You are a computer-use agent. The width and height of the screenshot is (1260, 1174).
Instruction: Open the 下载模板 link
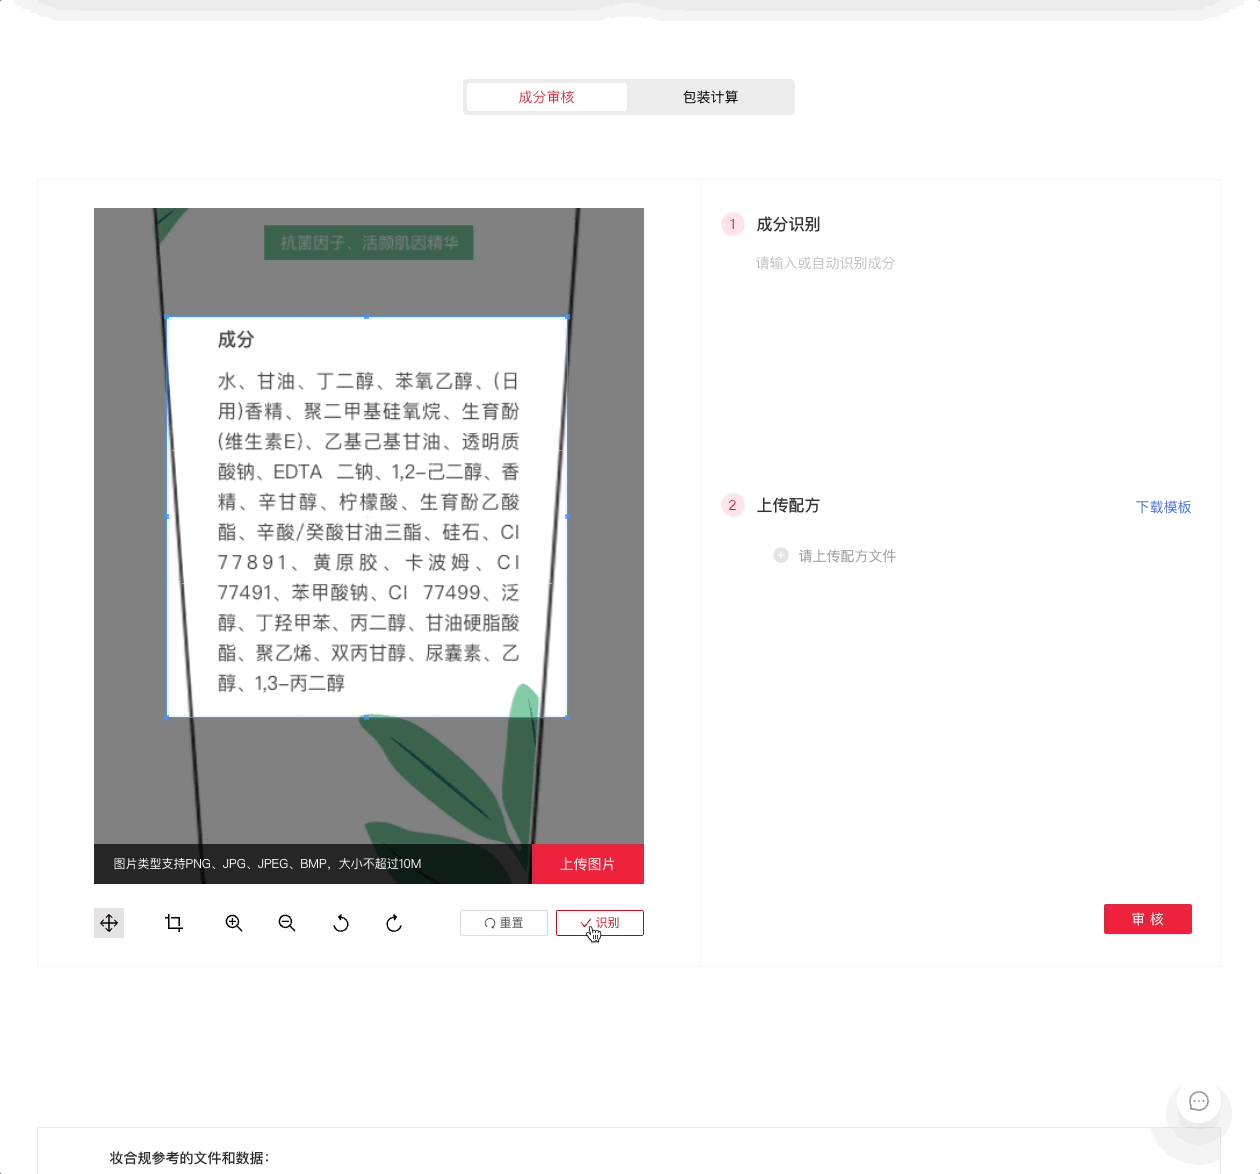pyautogui.click(x=1163, y=507)
